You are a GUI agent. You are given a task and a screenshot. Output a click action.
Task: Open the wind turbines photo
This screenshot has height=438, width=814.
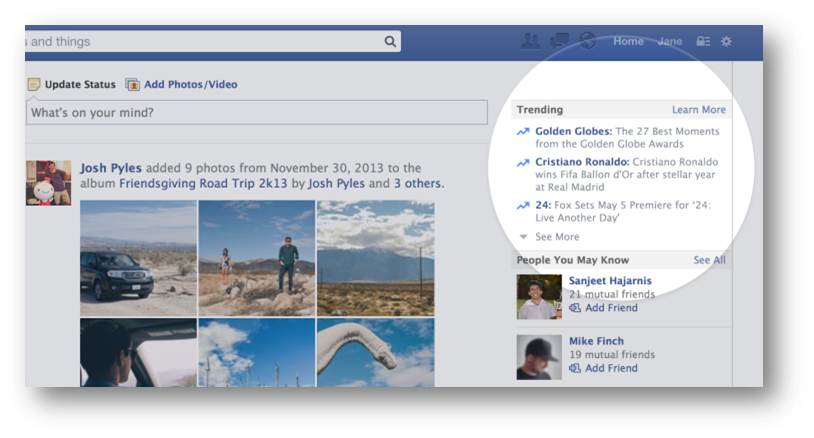(x=257, y=352)
